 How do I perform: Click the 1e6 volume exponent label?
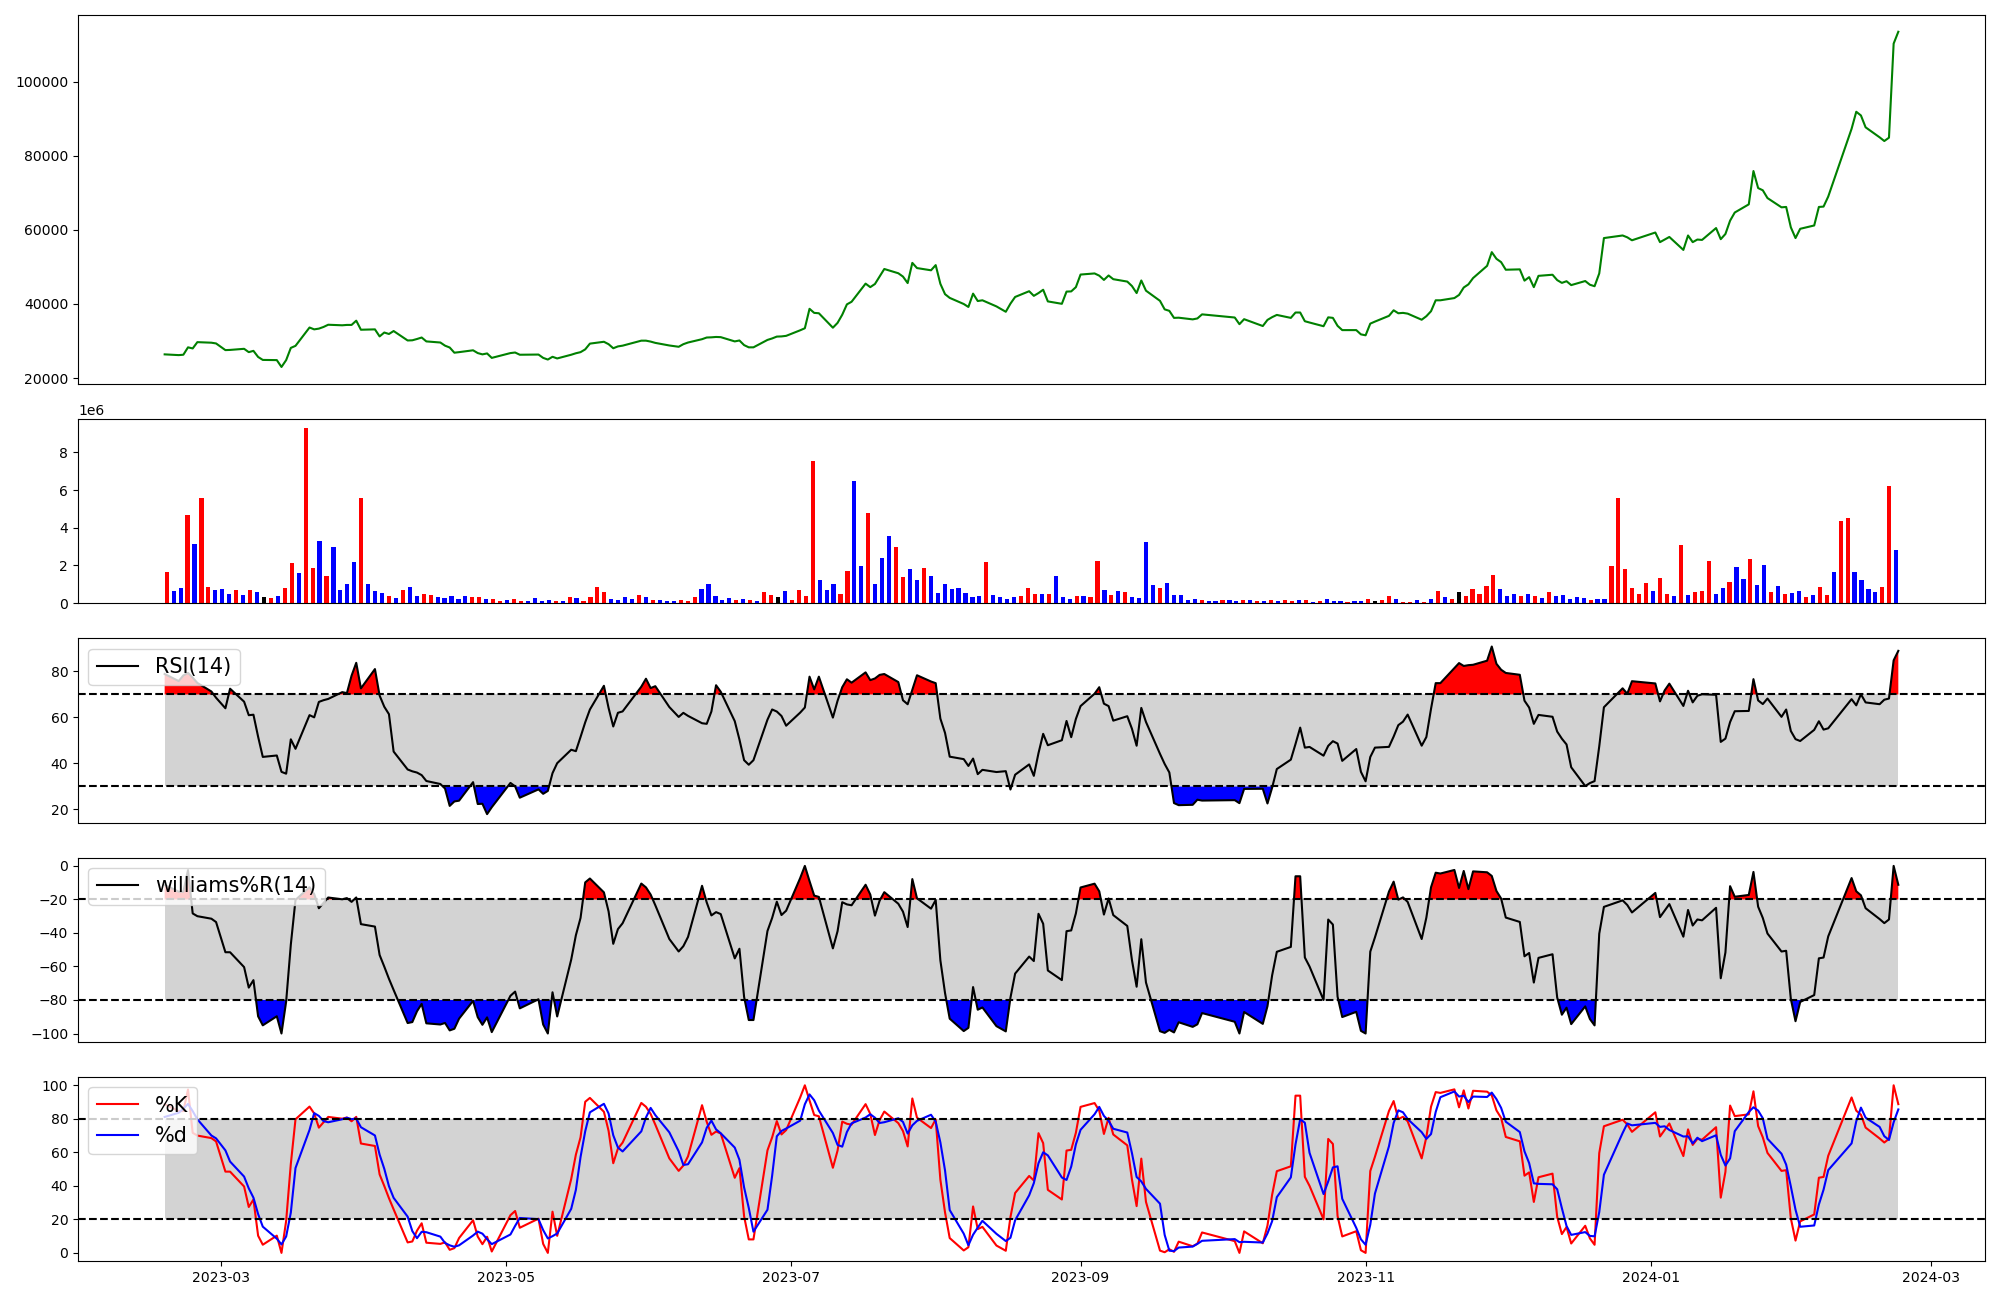click(91, 411)
